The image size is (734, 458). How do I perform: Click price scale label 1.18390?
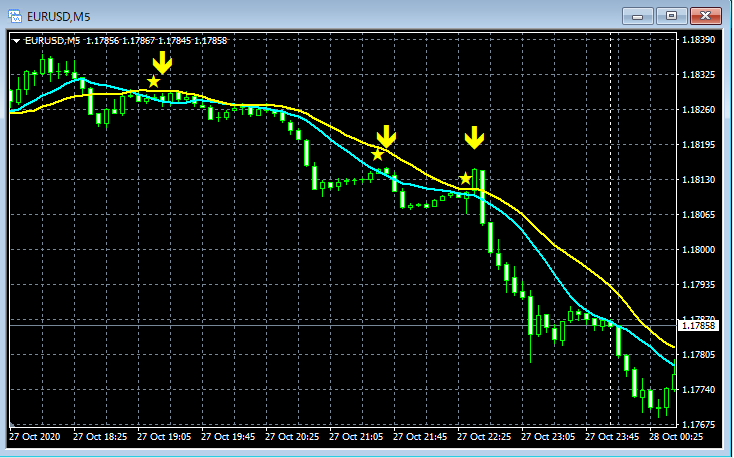(x=698, y=40)
